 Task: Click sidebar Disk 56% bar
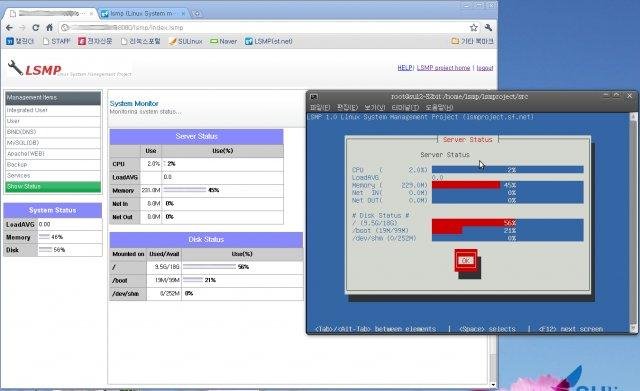[45, 249]
